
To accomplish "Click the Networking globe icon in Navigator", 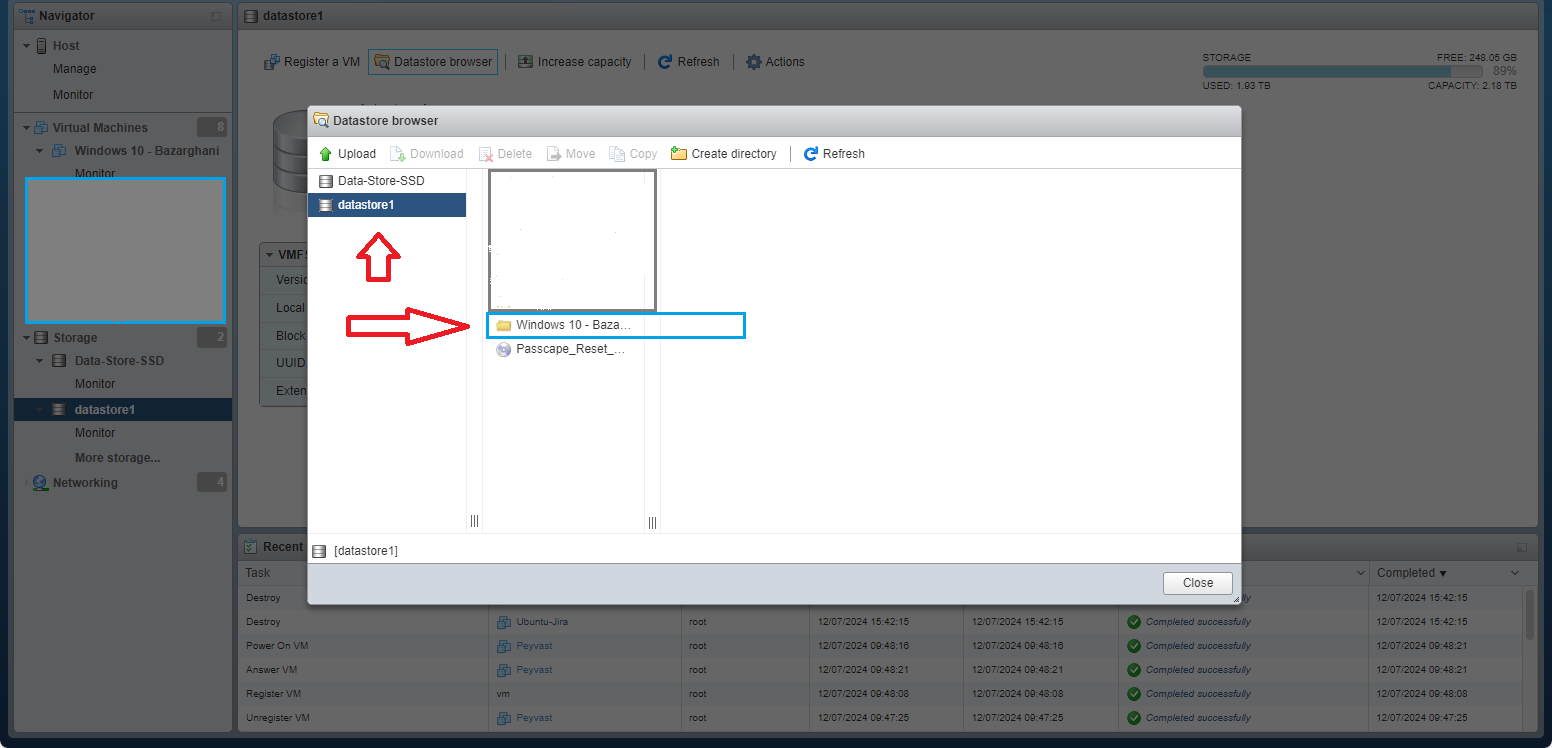I will 40,483.
